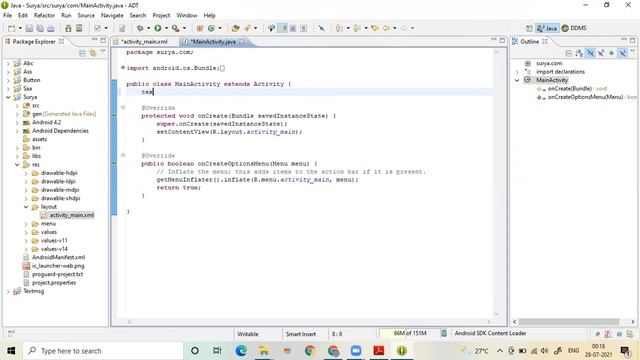The height and width of the screenshot is (360, 640).
Task: Click the Save toolbar icon
Action: click(x=29, y=28)
